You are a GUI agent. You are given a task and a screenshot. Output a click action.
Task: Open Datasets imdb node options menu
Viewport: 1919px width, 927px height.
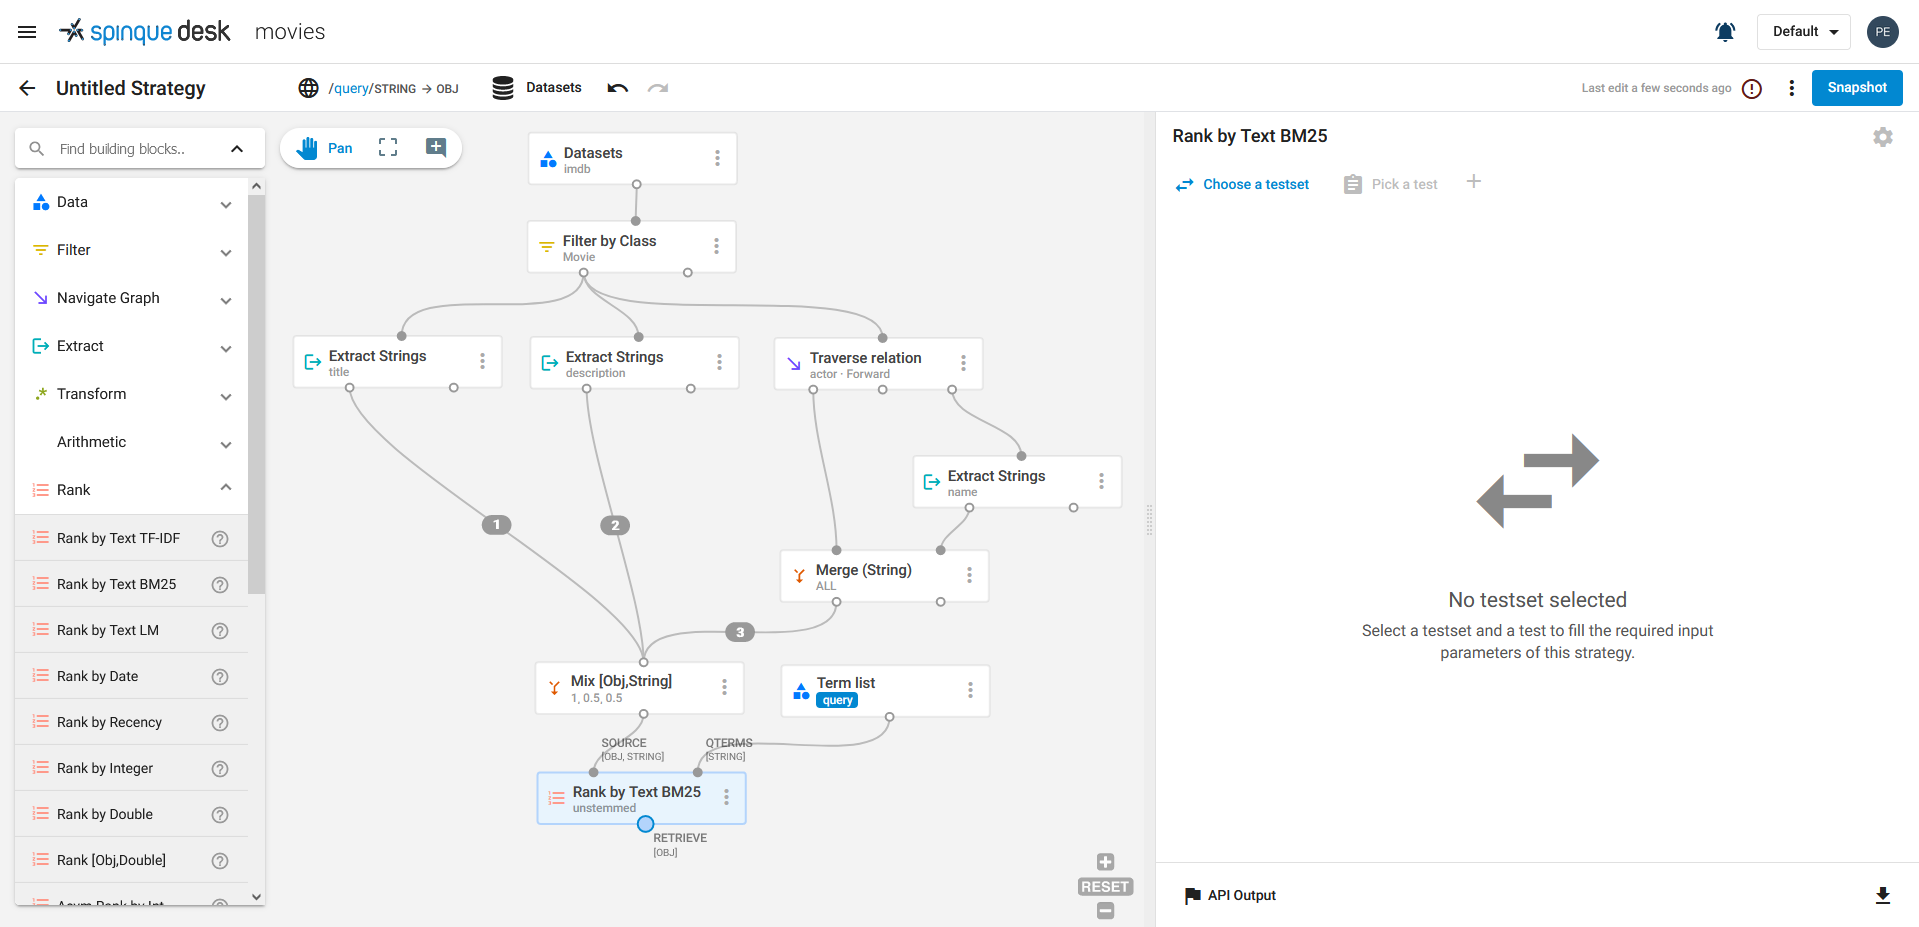717,158
